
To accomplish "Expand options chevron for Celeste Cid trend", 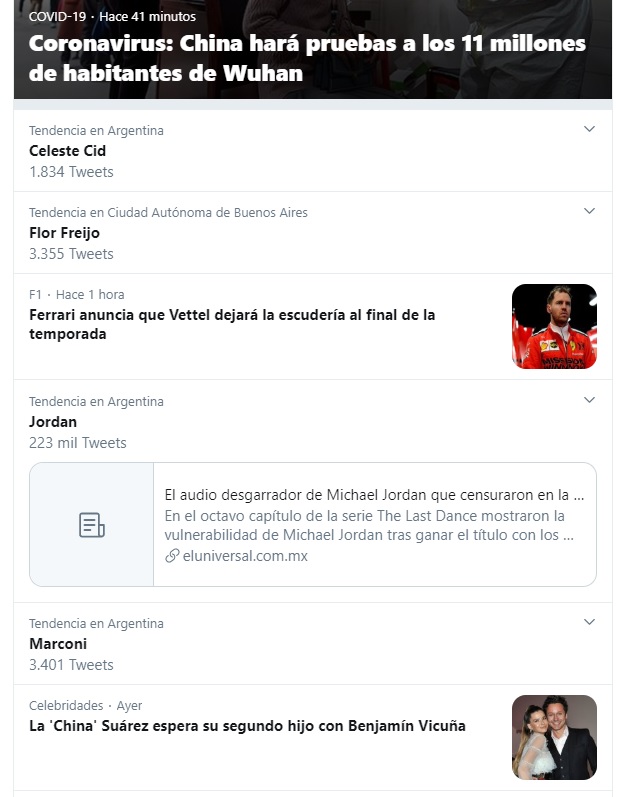I will point(589,129).
